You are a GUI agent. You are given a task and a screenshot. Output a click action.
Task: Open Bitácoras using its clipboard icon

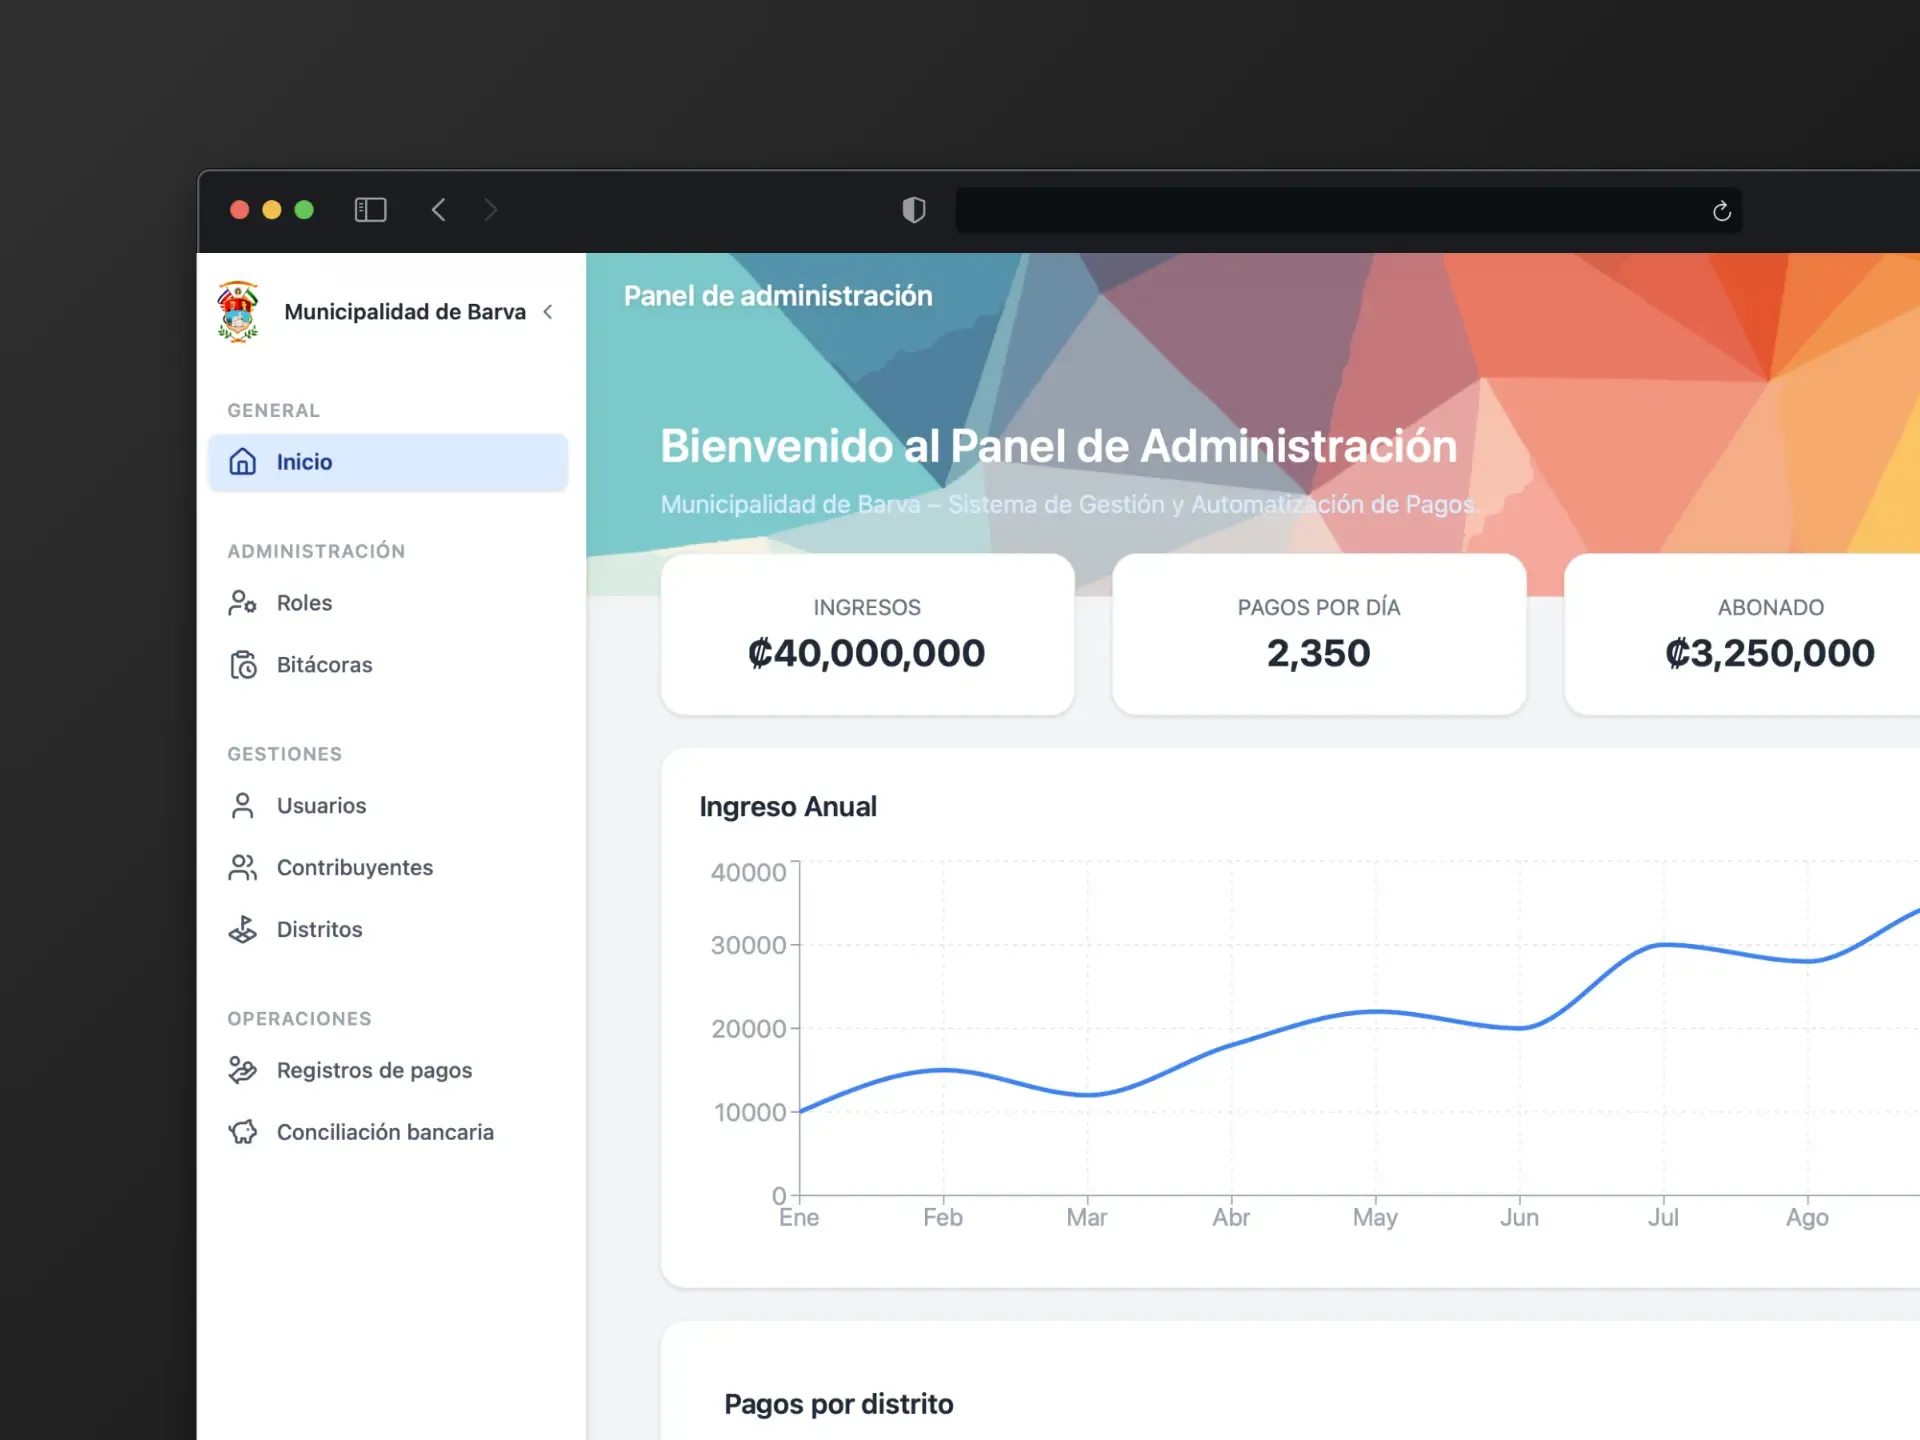[x=242, y=664]
